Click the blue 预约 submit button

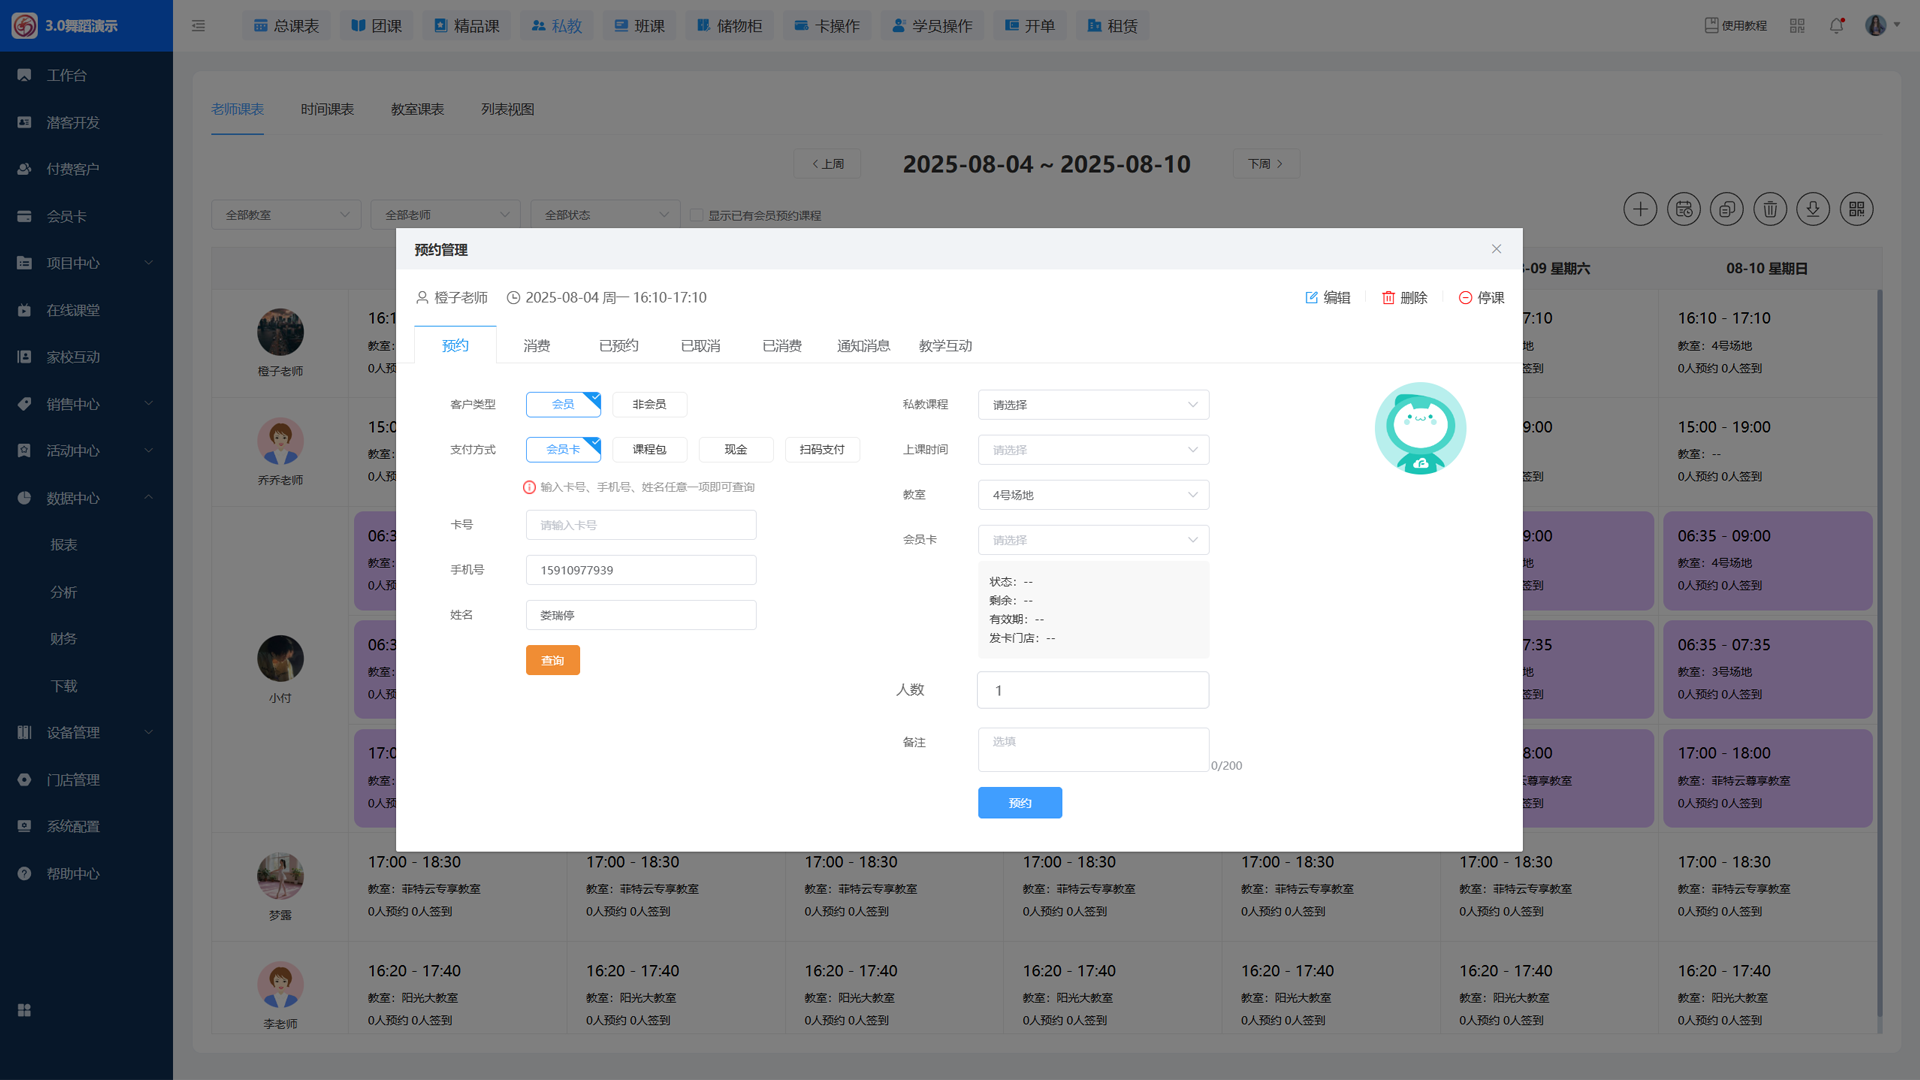[1019, 803]
